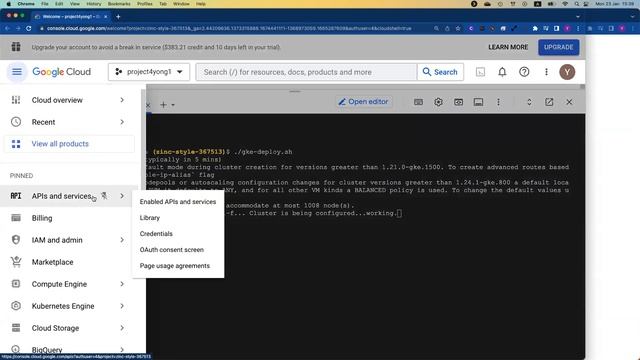Bookmark this page with the star icon
Viewport: 640px width, 360px height.
(x=458, y=29)
